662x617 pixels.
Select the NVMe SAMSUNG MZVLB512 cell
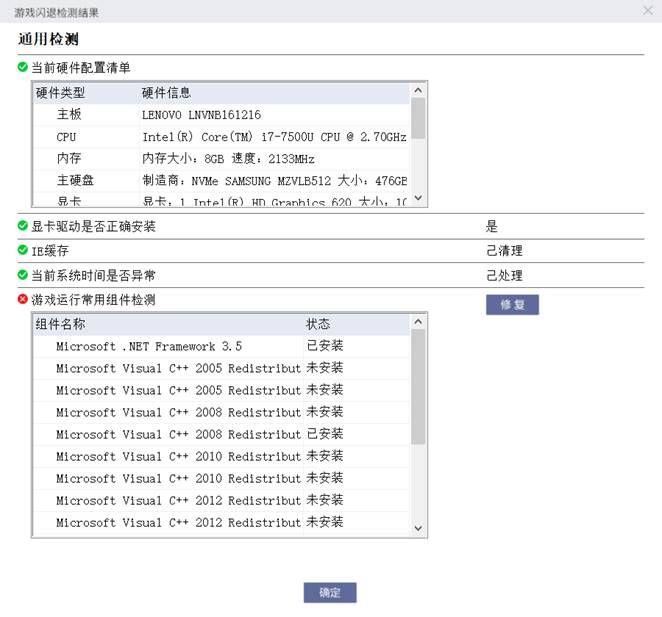click(274, 181)
